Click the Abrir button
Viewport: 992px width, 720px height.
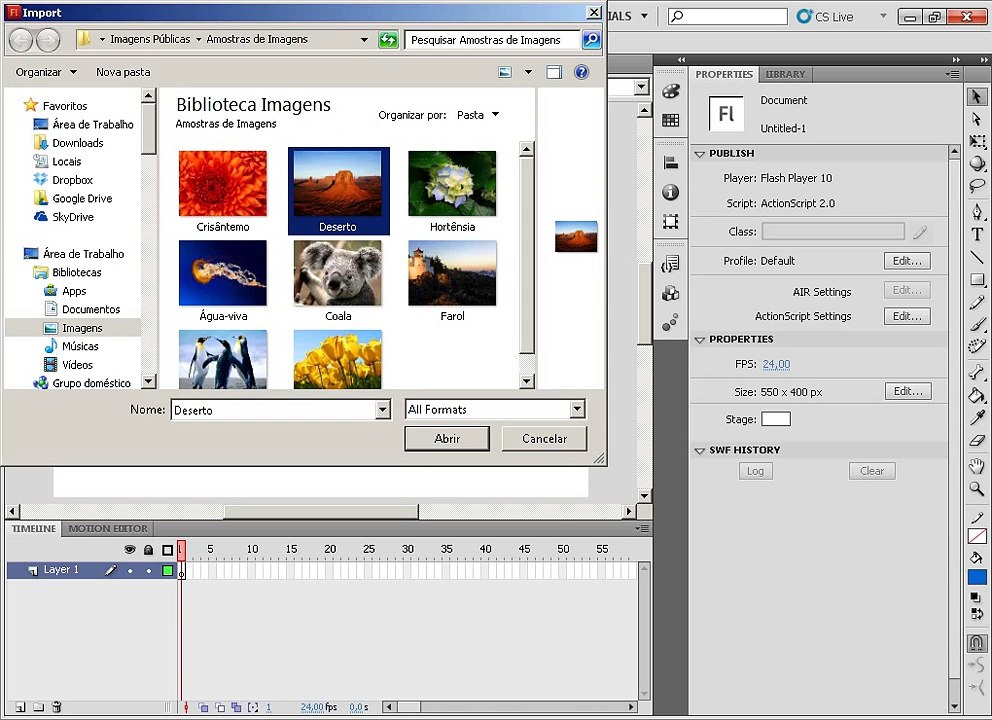(x=447, y=438)
